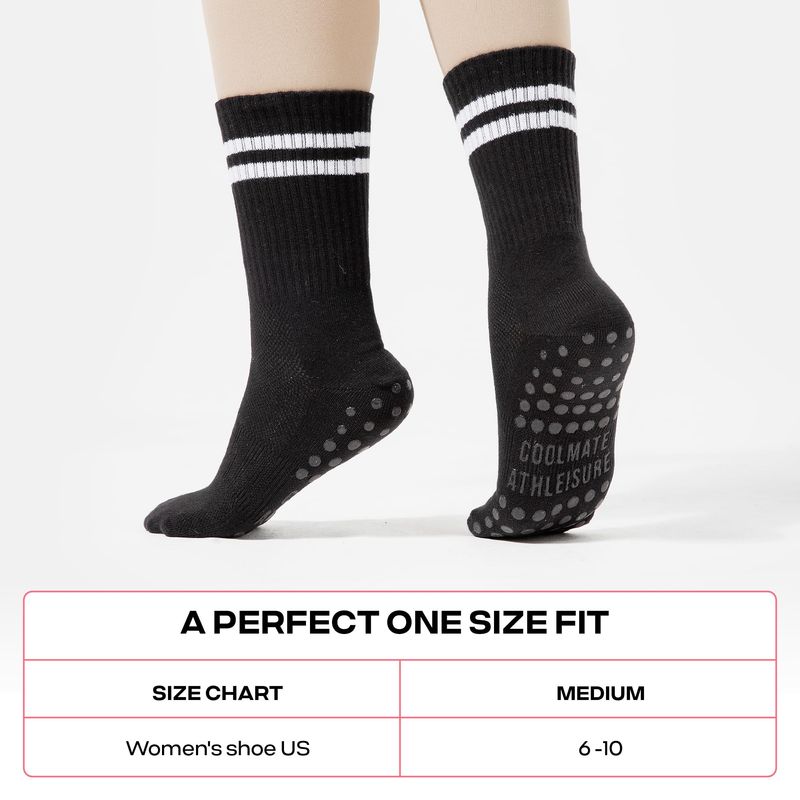Image resolution: width=800 pixels, height=800 pixels.
Task: Select the 'Women's shoe US' row label
Action: click(x=218, y=748)
